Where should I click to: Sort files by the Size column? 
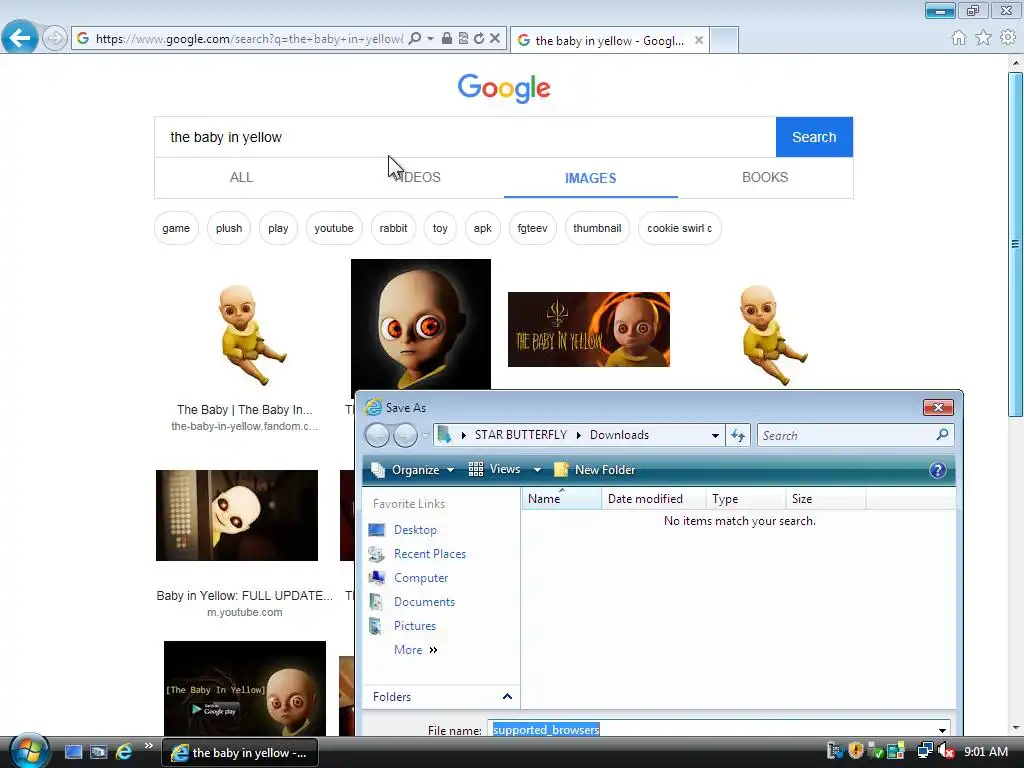click(x=825, y=499)
